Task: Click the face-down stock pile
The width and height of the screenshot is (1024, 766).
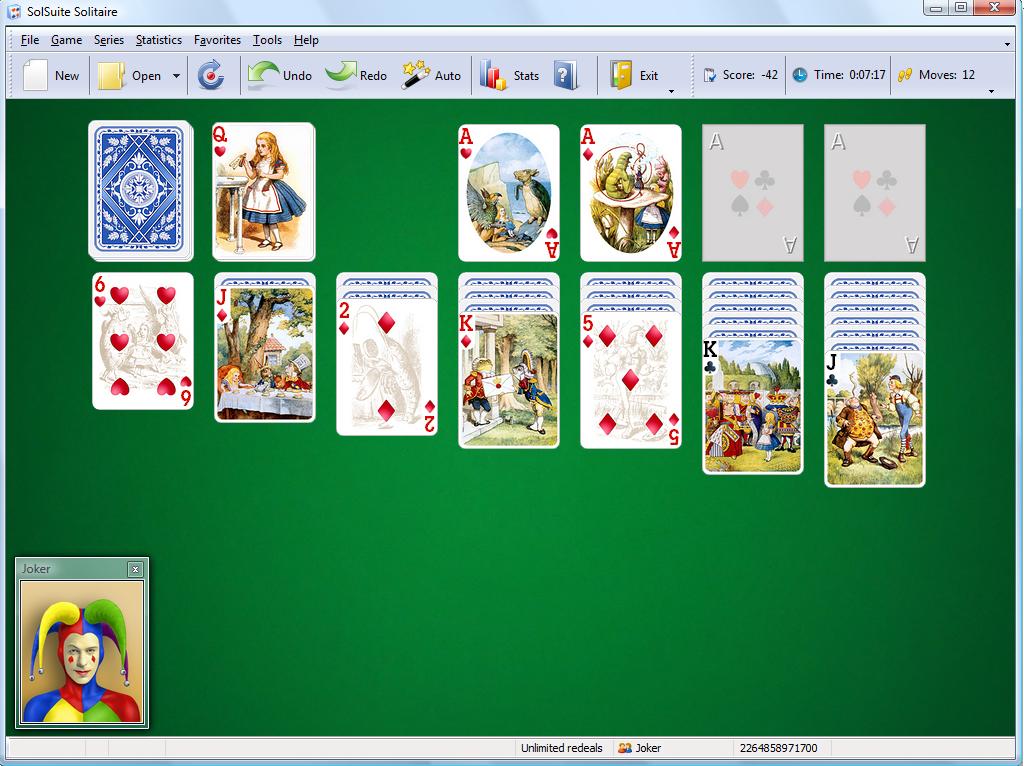Action: tap(140, 191)
